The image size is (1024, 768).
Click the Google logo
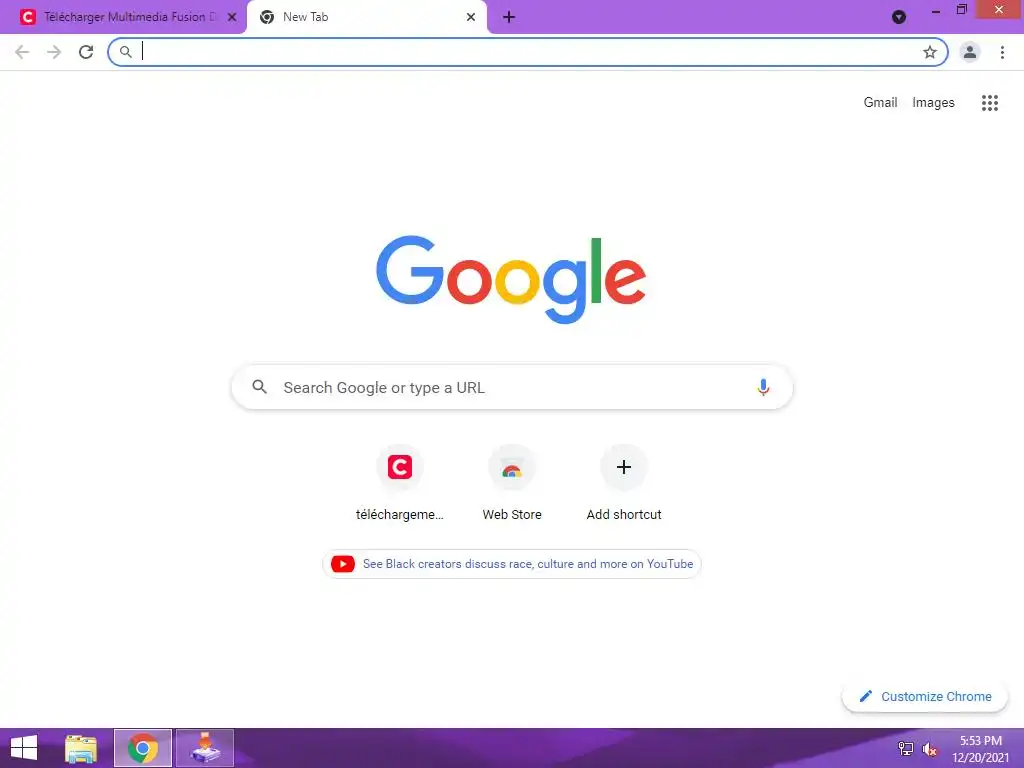(x=511, y=280)
